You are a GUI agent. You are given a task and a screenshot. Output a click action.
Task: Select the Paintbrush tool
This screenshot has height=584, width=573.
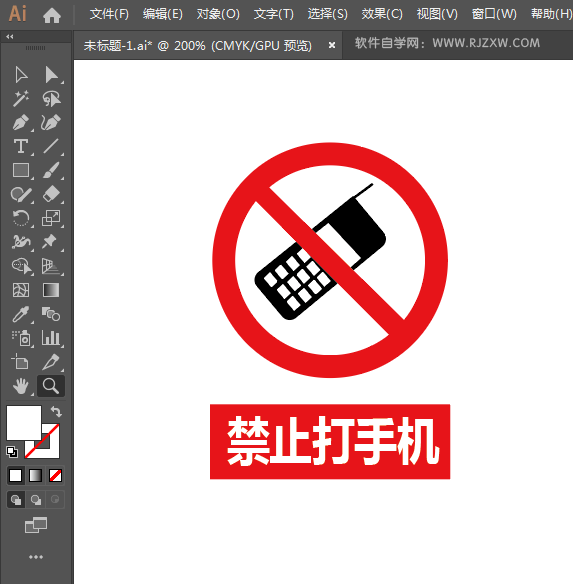[x=51, y=170]
